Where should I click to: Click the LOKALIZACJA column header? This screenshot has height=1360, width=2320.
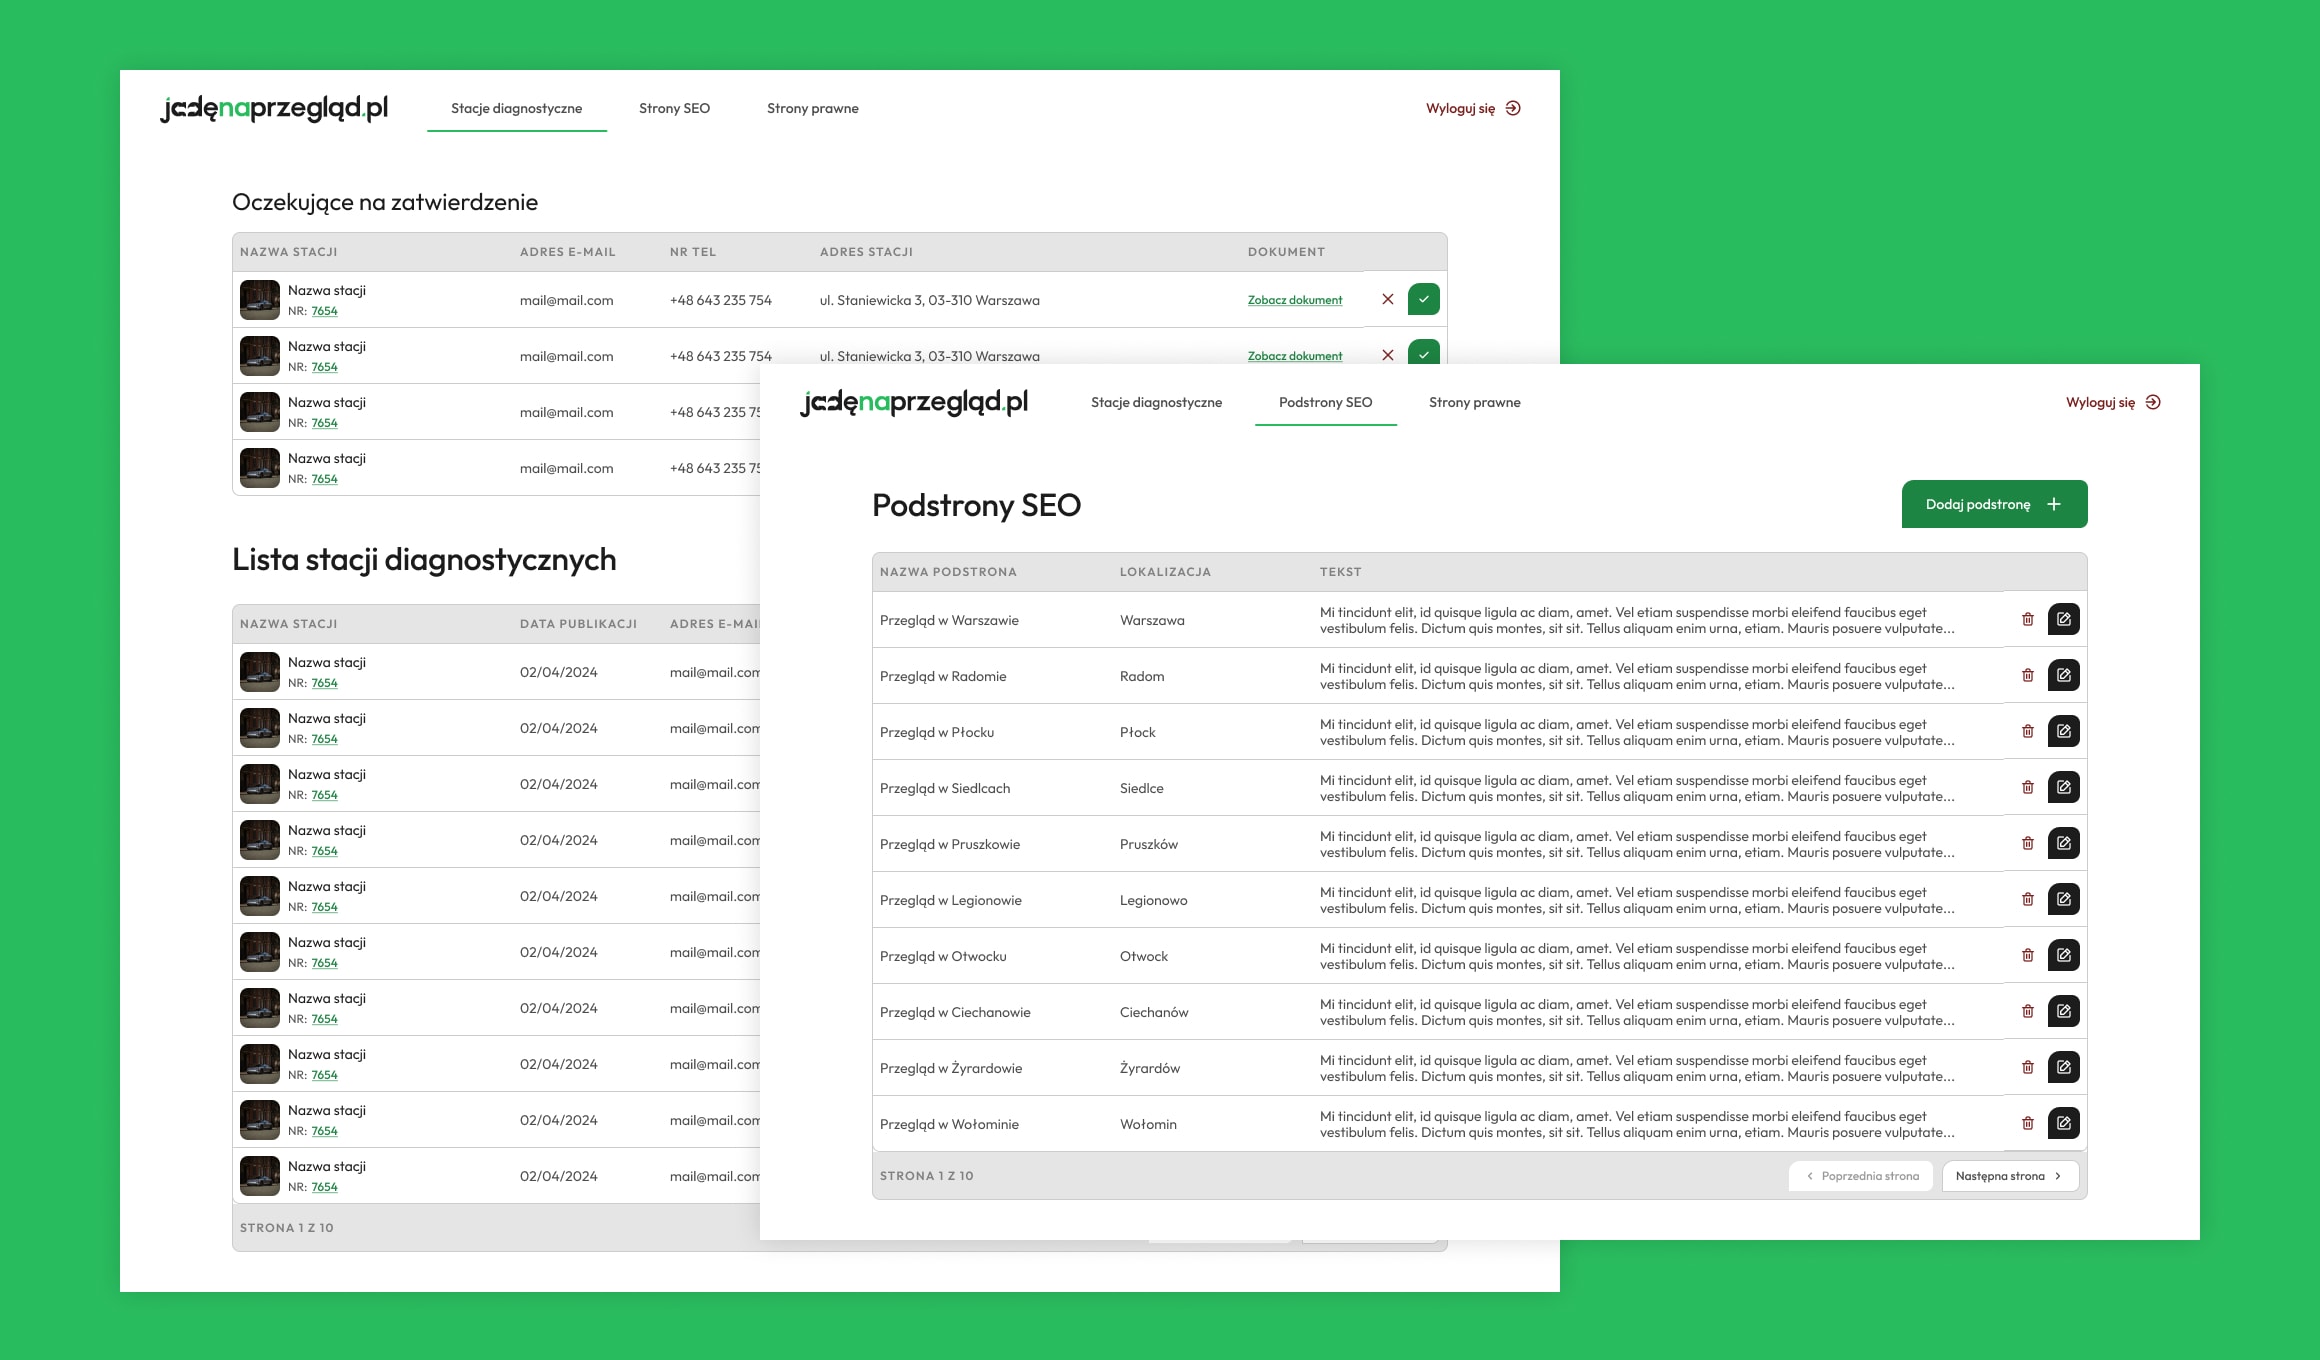(1165, 572)
